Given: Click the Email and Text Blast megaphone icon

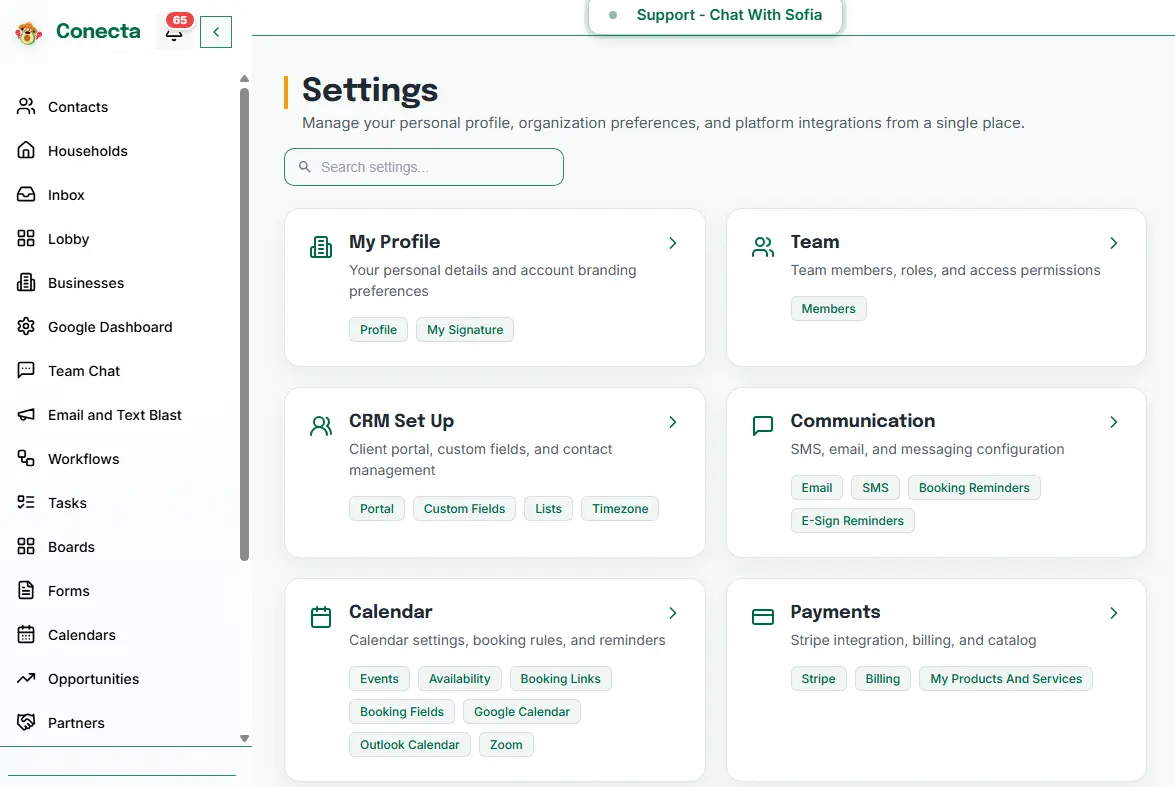Looking at the screenshot, I should point(26,415).
